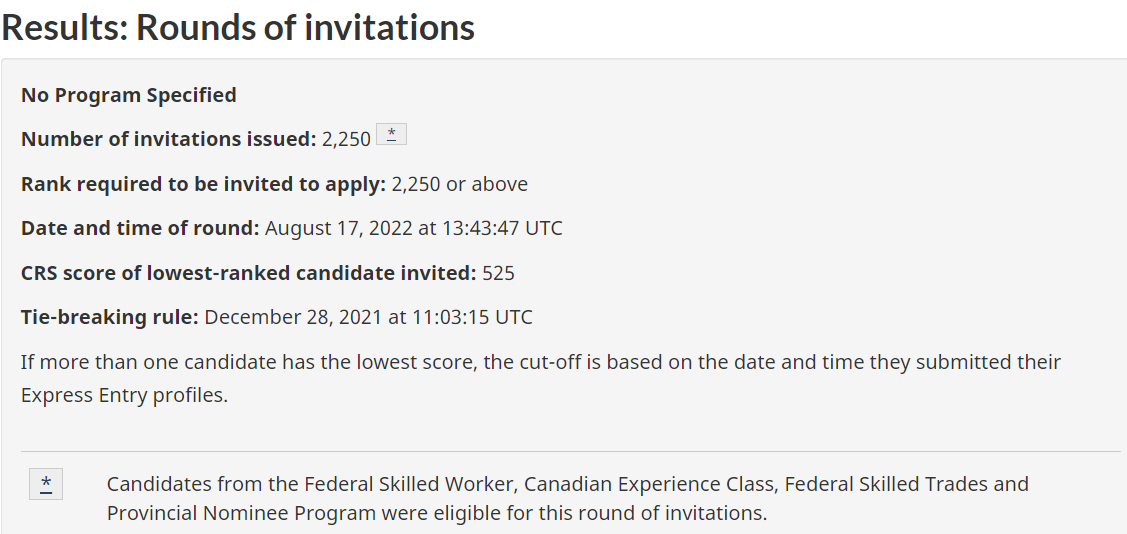This screenshot has width=1127, height=534.
Task: Click the 'CRS score of lowest-ranked candidate' label
Action: pos(248,273)
